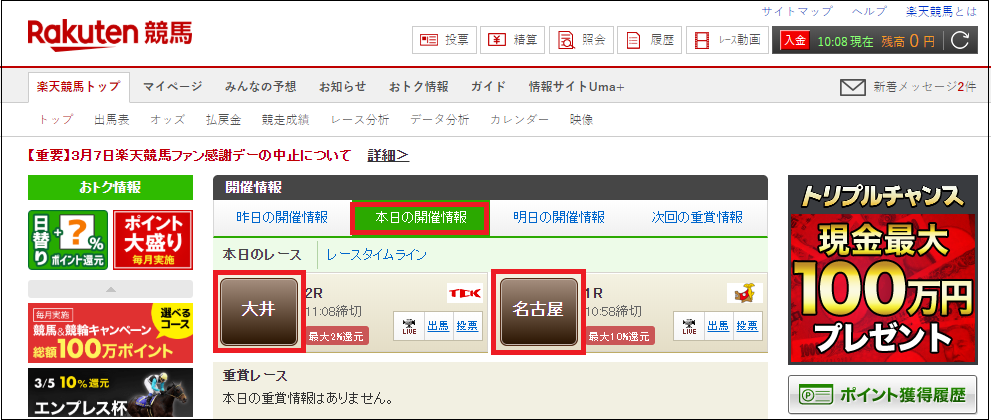The image size is (991, 420).
Task: Open the ガイド menu item
Action: coord(488,87)
